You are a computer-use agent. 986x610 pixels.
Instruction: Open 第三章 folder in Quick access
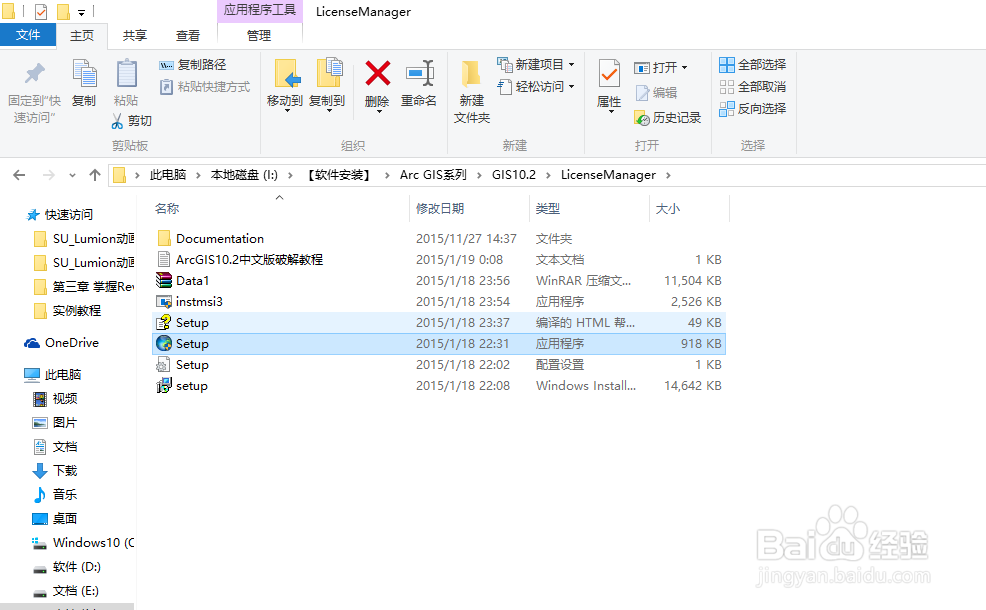point(84,287)
